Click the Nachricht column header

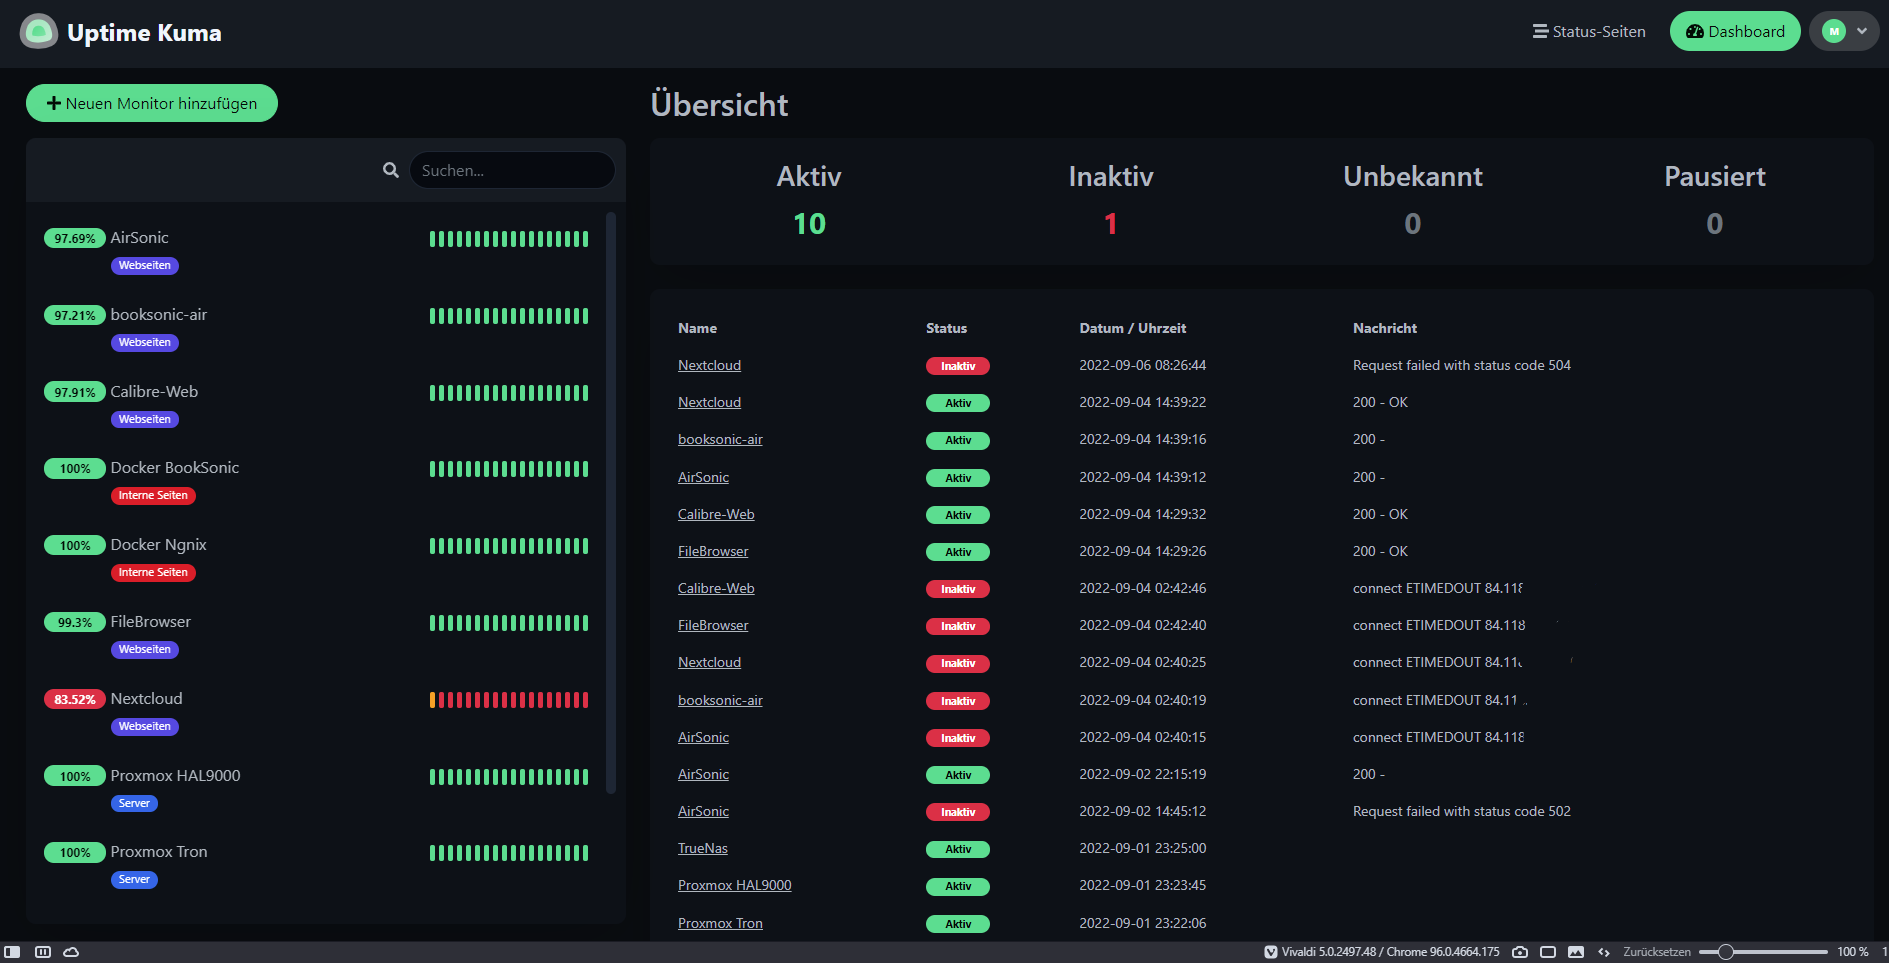click(1385, 328)
